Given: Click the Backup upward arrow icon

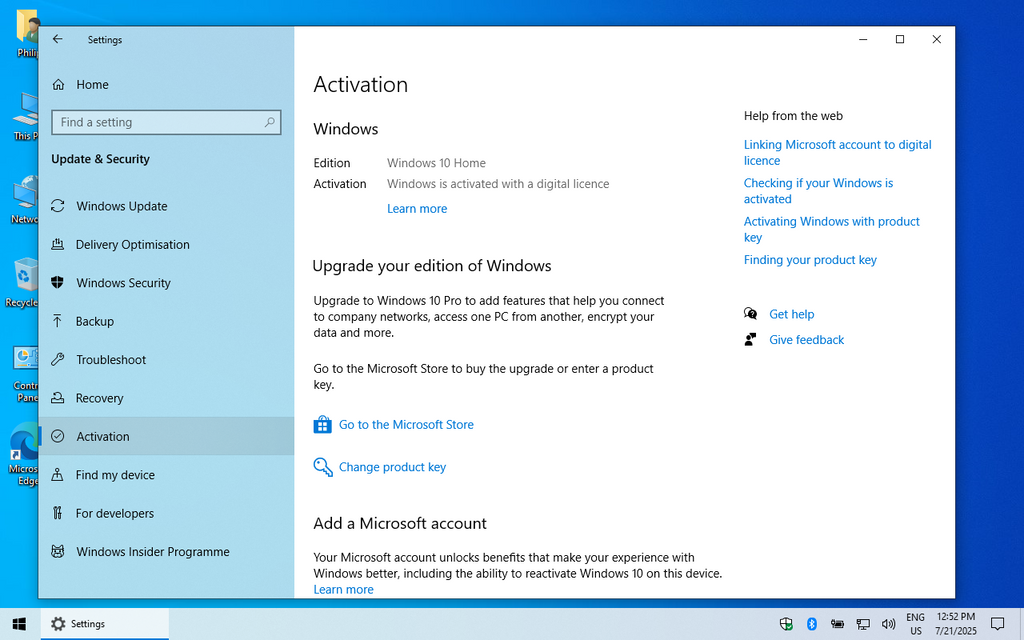Looking at the screenshot, I should (x=57, y=321).
